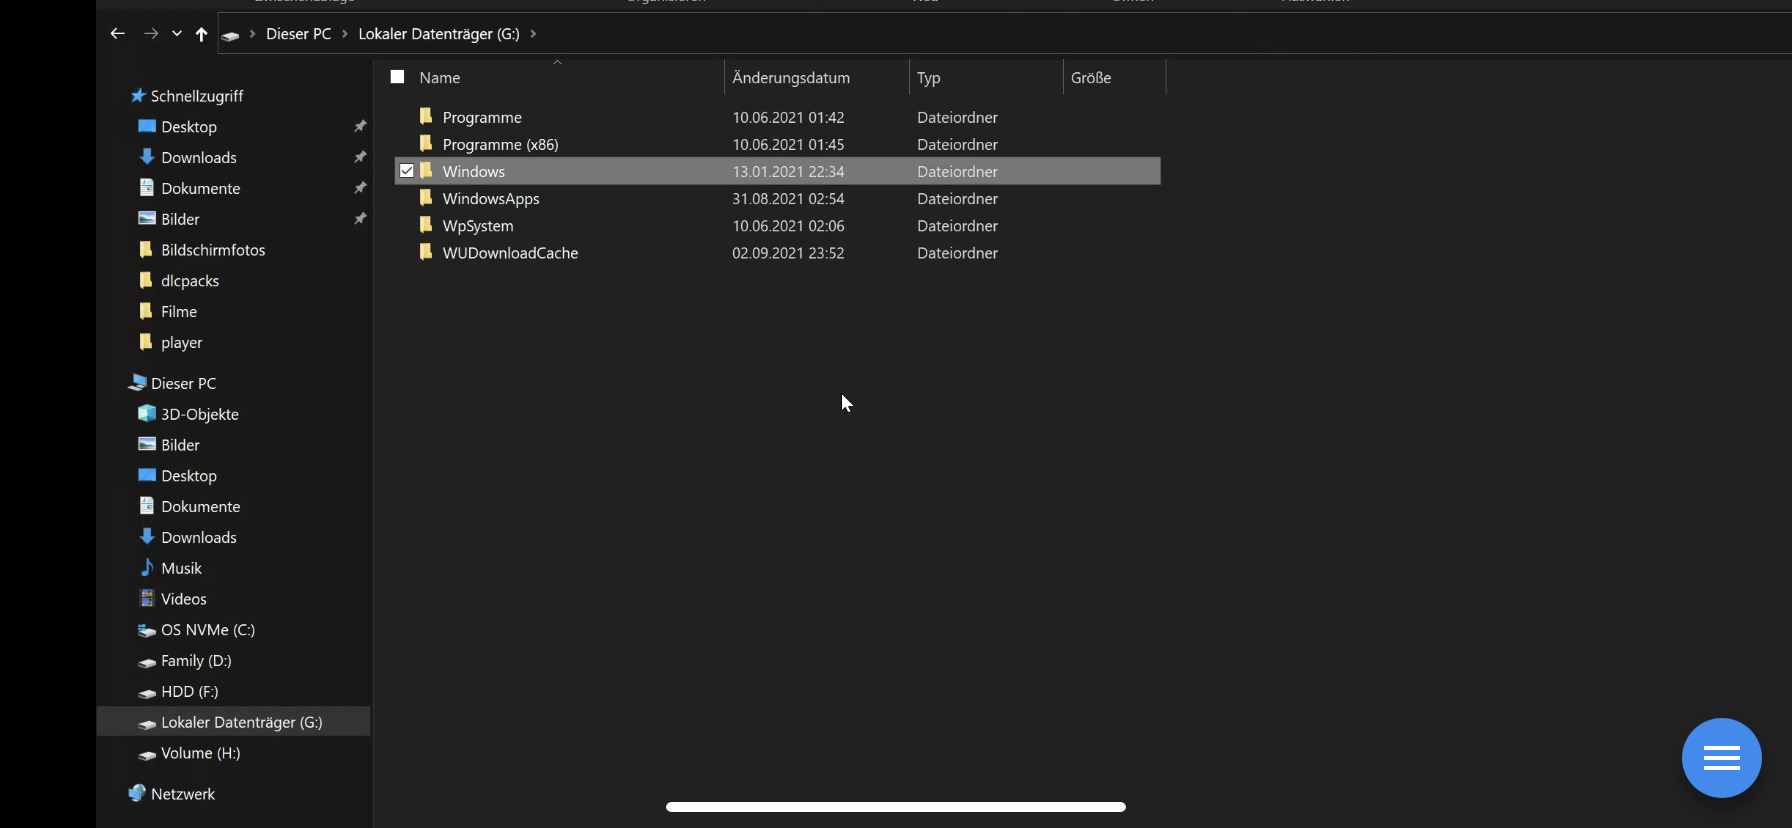Open recent locations dropdown chevron

coord(177,34)
